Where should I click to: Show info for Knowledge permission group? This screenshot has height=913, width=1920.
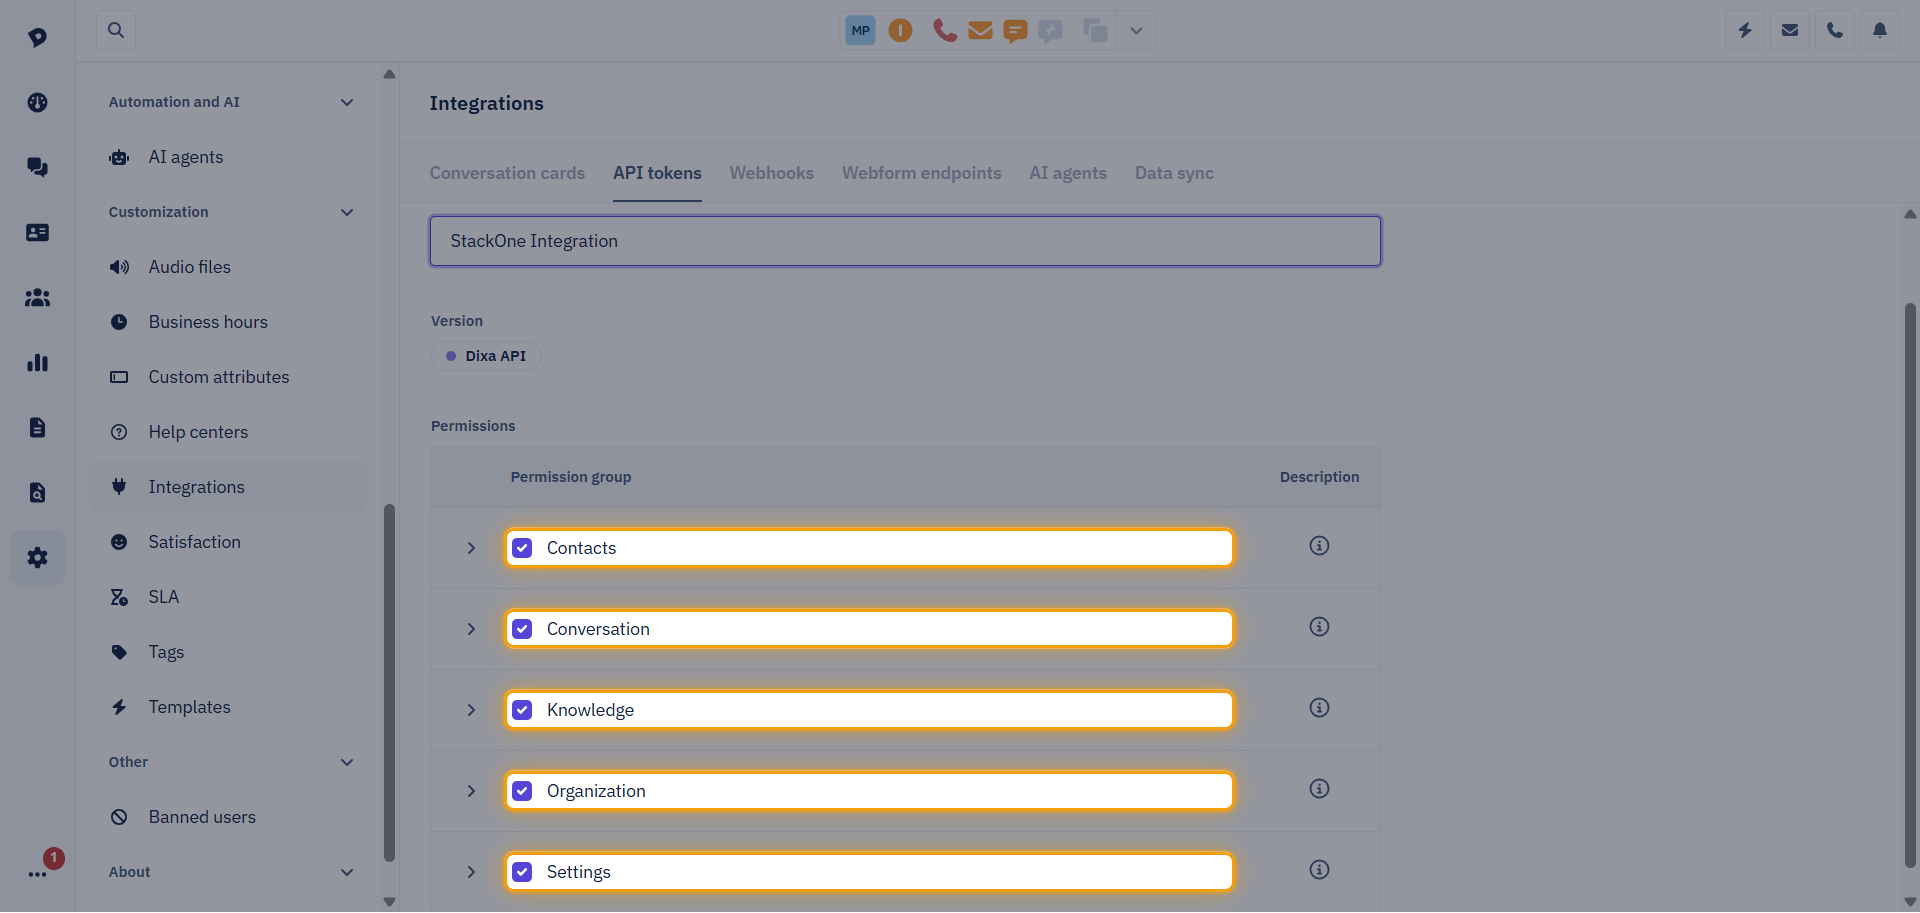click(x=1319, y=707)
